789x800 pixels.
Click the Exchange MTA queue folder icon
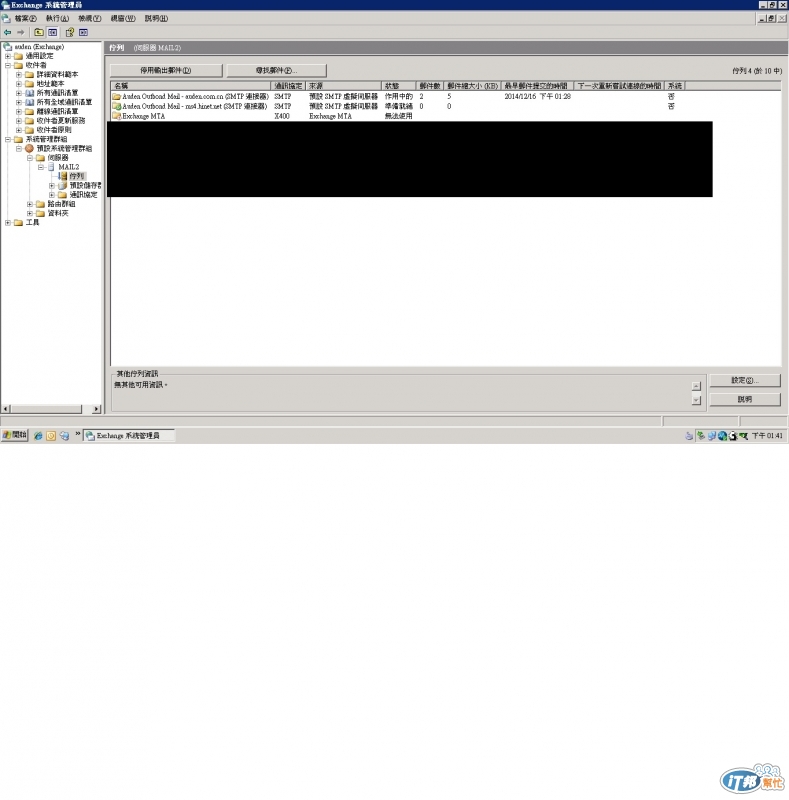tap(116, 116)
